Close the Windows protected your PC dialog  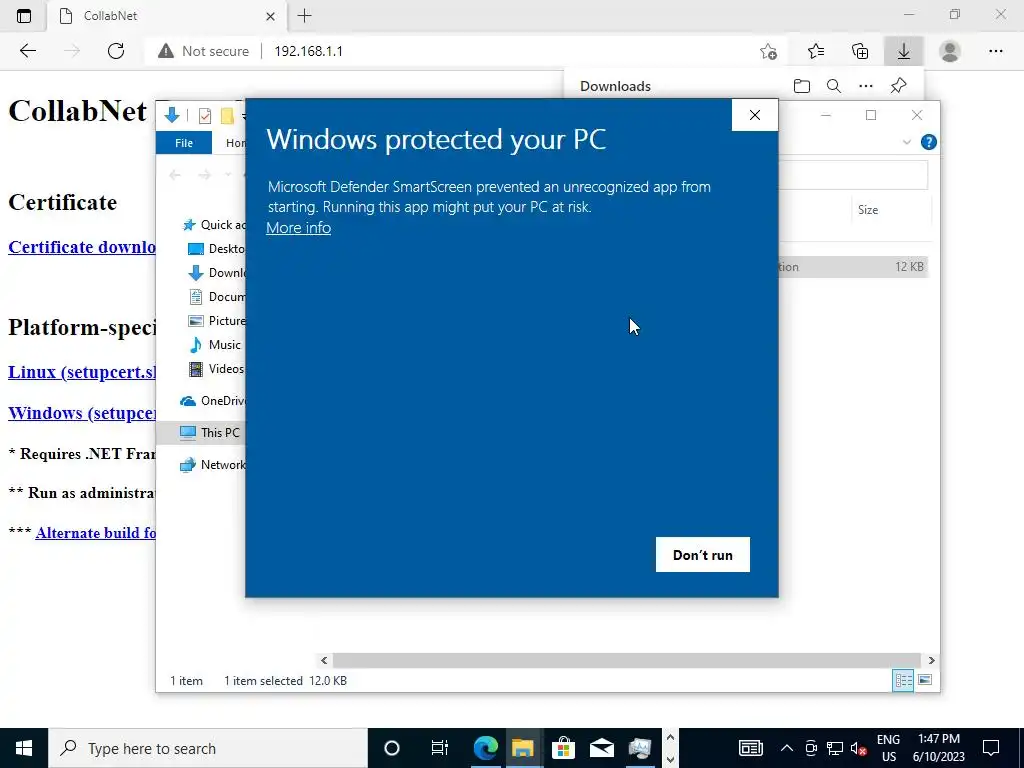click(755, 115)
